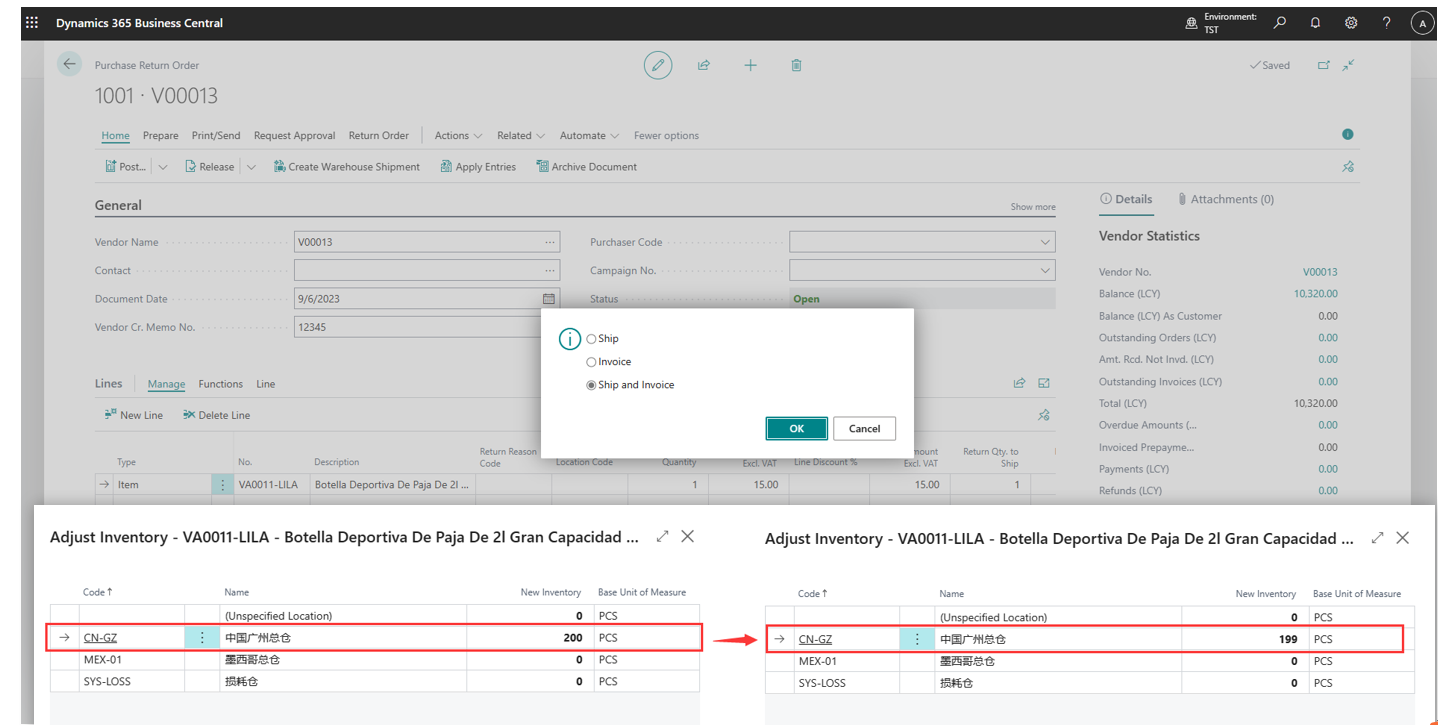Select Ship and Invoice radio option
This screenshot has width=1438, height=725.
click(591, 385)
